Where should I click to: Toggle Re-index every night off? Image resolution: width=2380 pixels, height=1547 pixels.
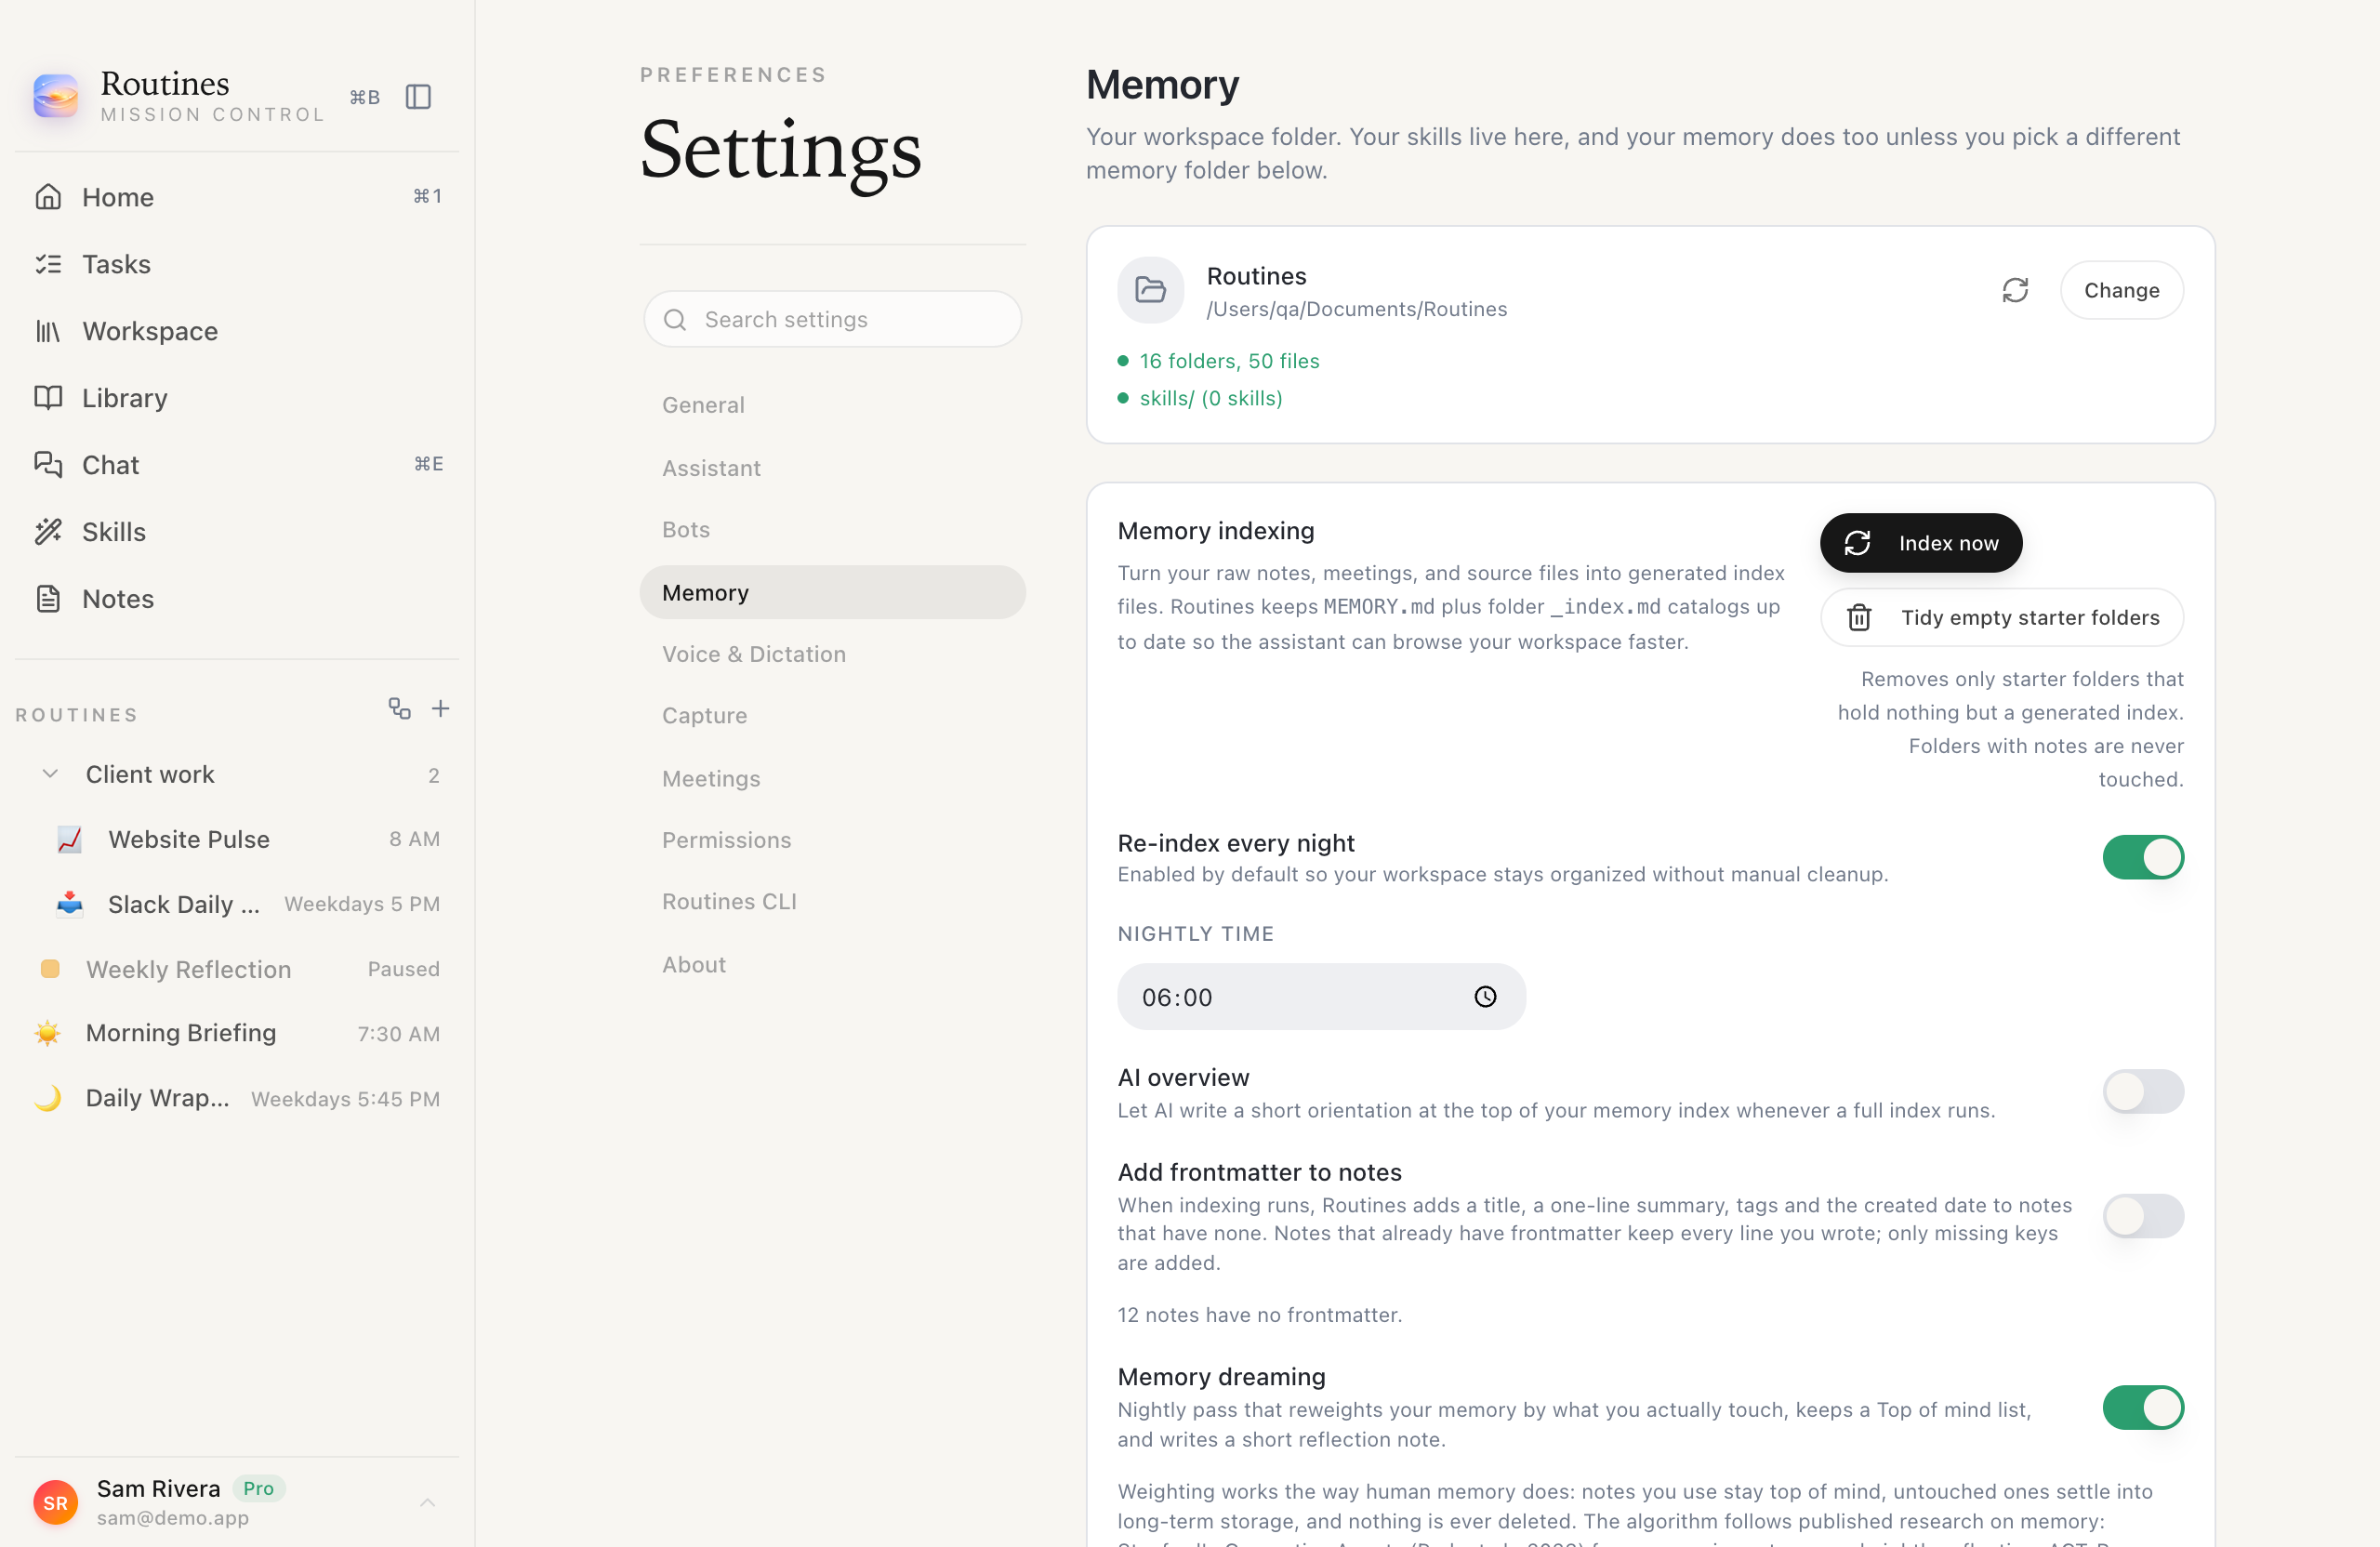(2143, 858)
